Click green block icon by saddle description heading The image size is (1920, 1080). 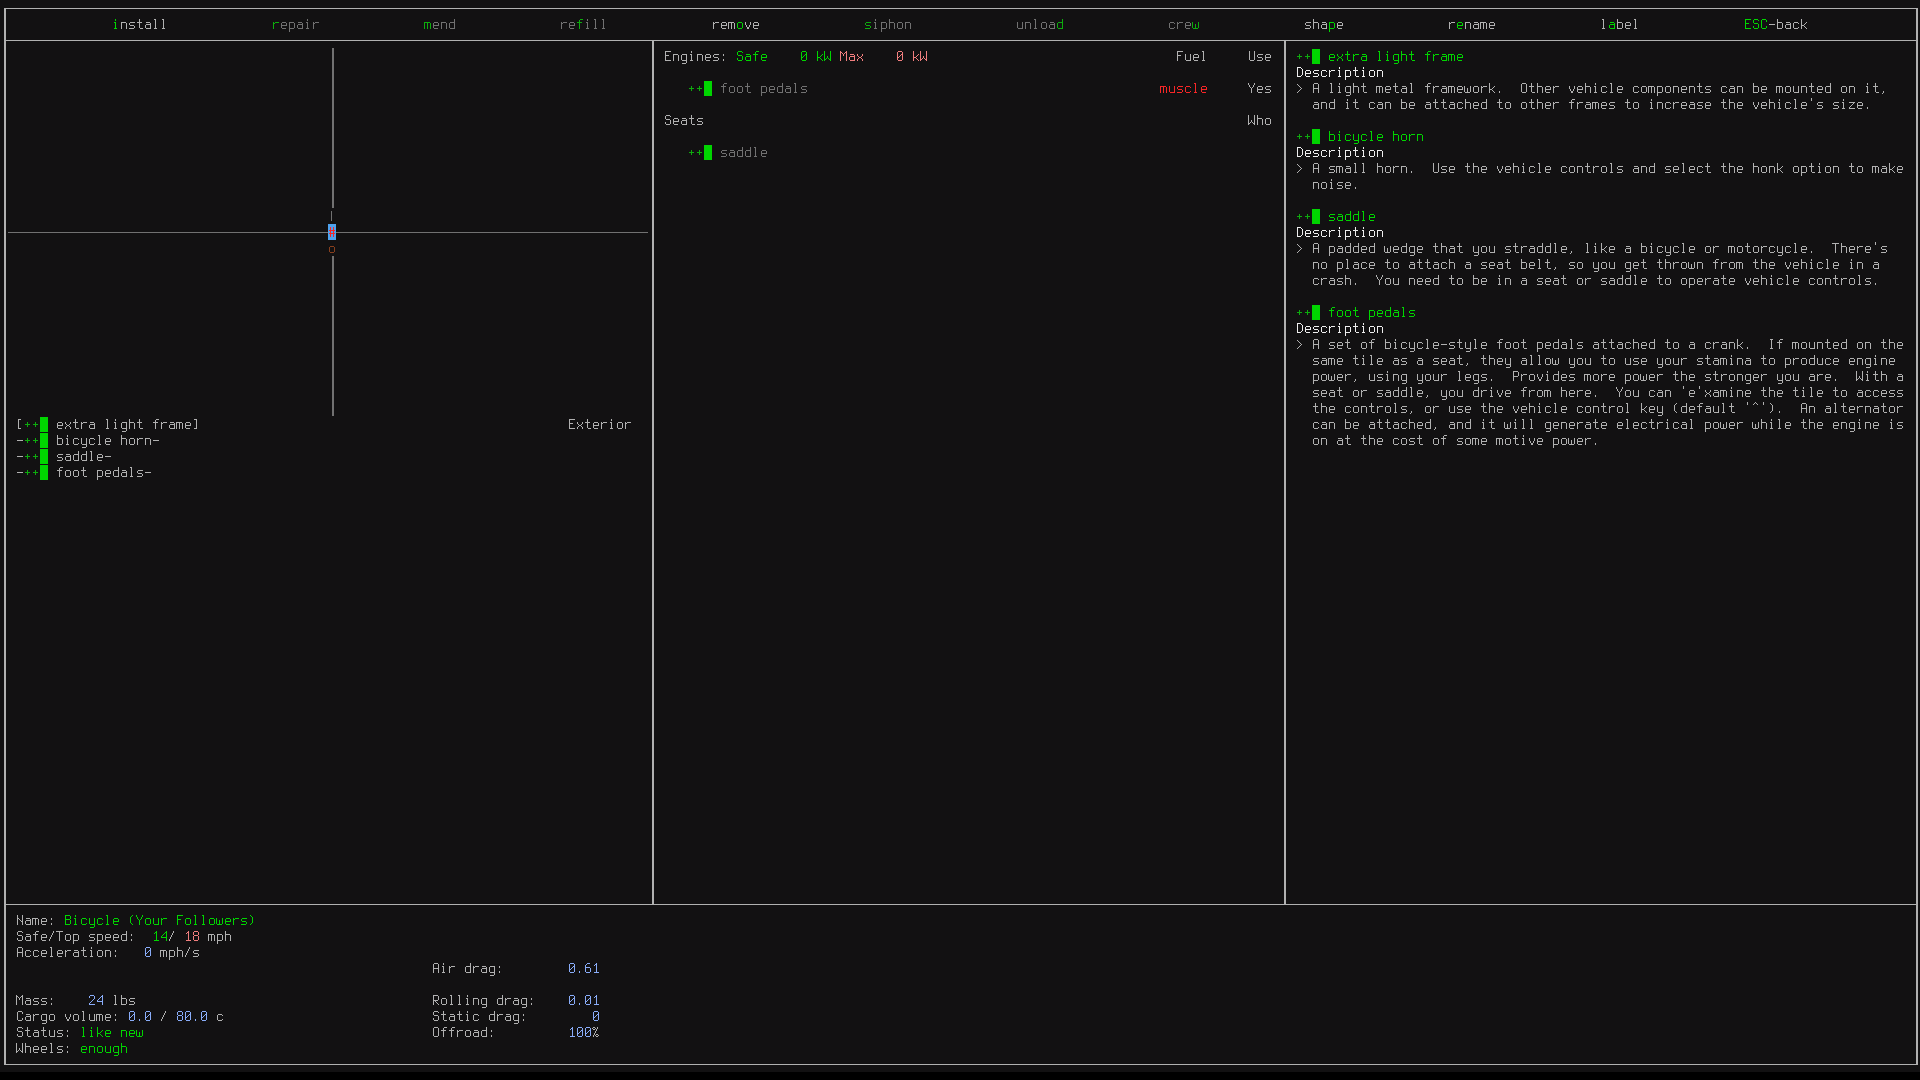click(1316, 217)
